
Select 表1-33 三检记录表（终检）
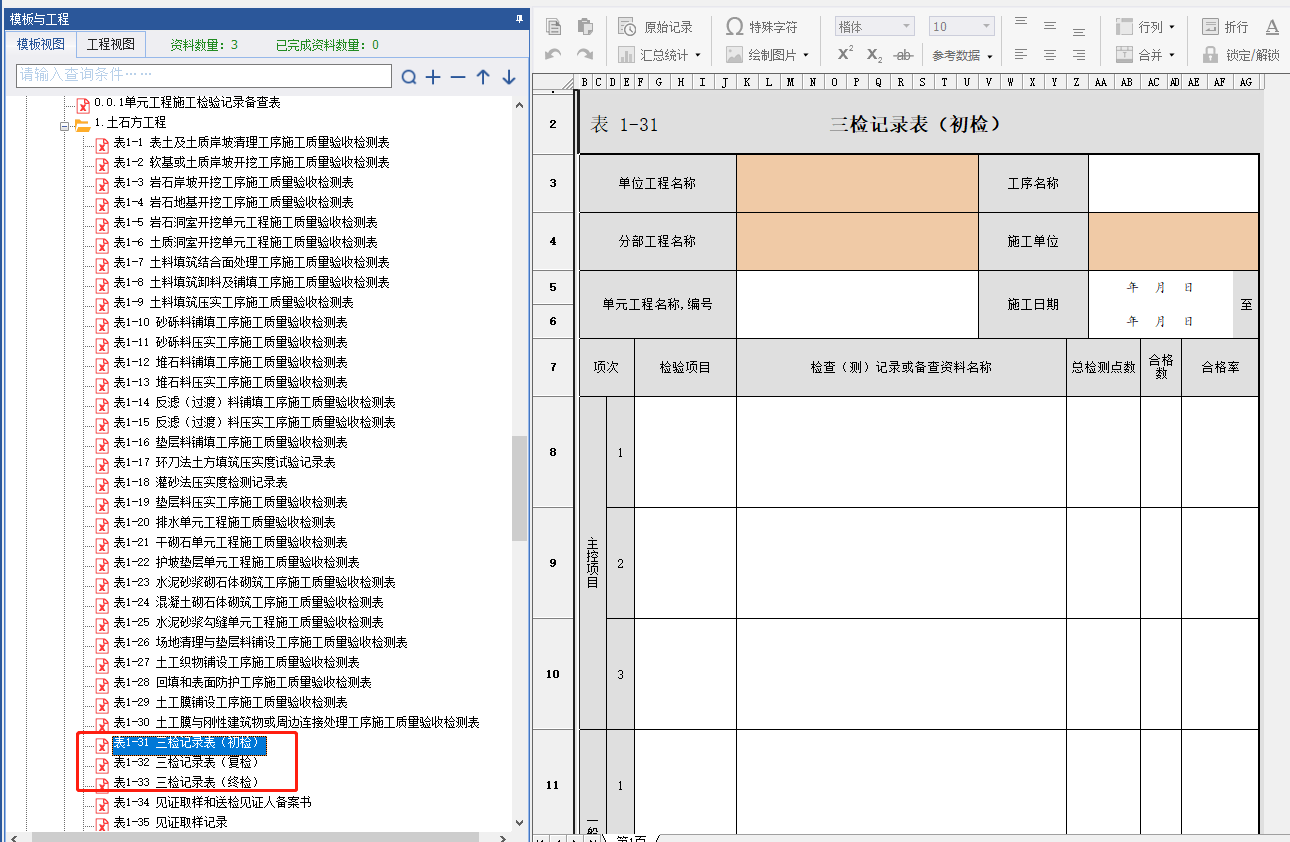[x=186, y=783]
